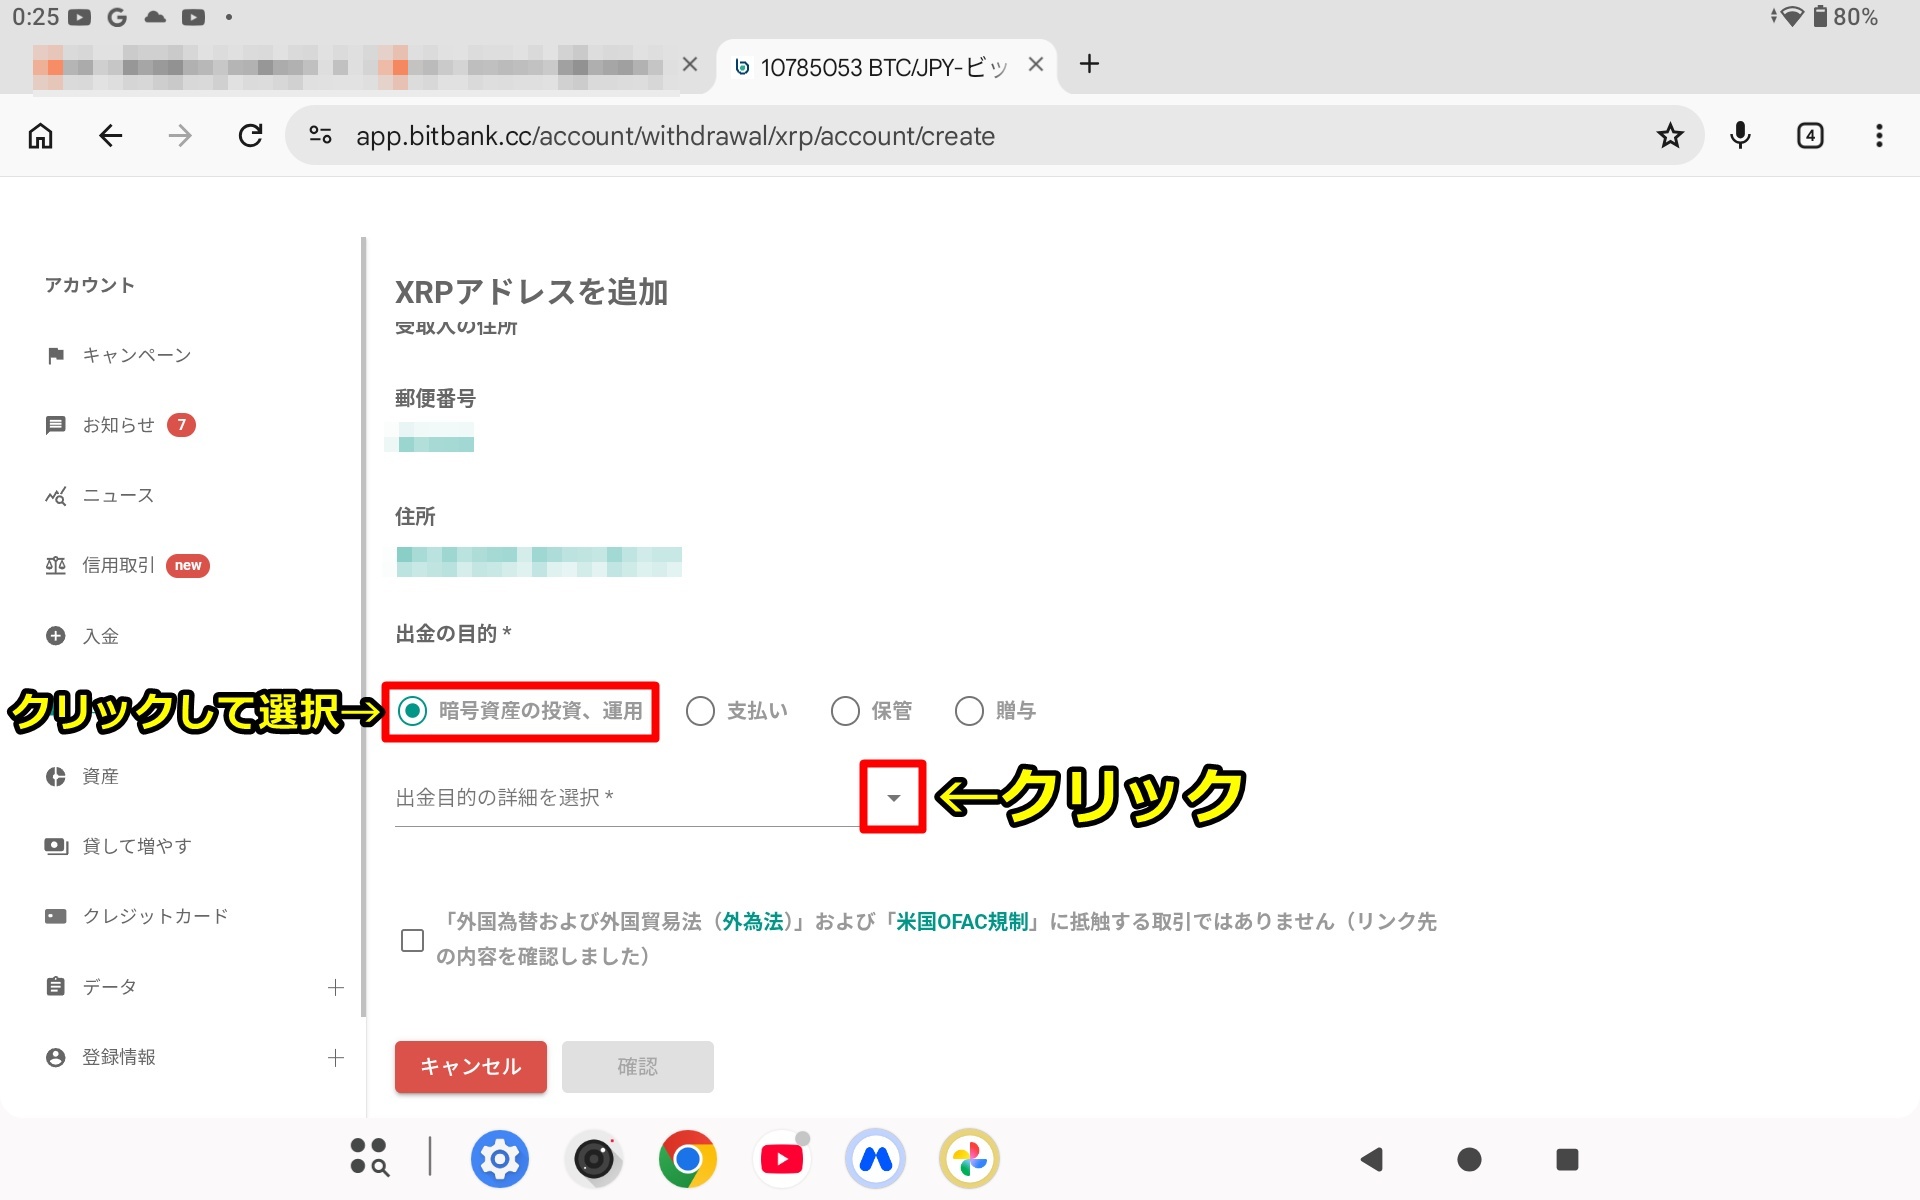This screenshot has height=1200, width=1920.
Task: Tap the Android recents square button
Action: 1567,1159
